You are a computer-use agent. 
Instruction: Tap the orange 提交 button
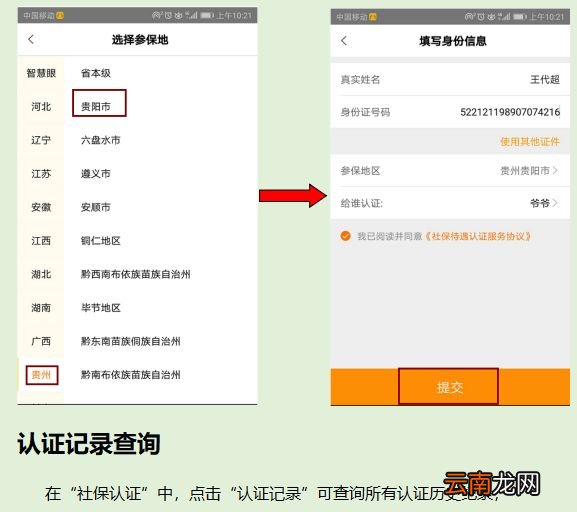pyautogui.click(x=449, y=387)
